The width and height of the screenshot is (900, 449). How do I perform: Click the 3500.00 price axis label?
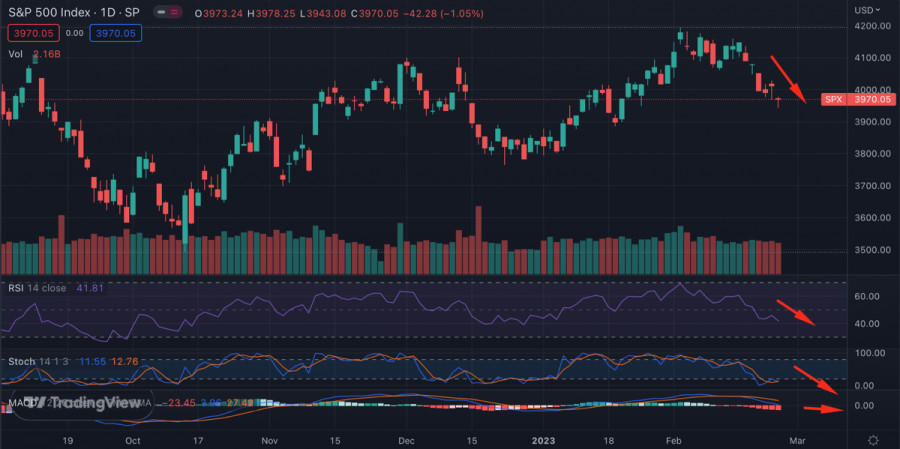(872, 250)
